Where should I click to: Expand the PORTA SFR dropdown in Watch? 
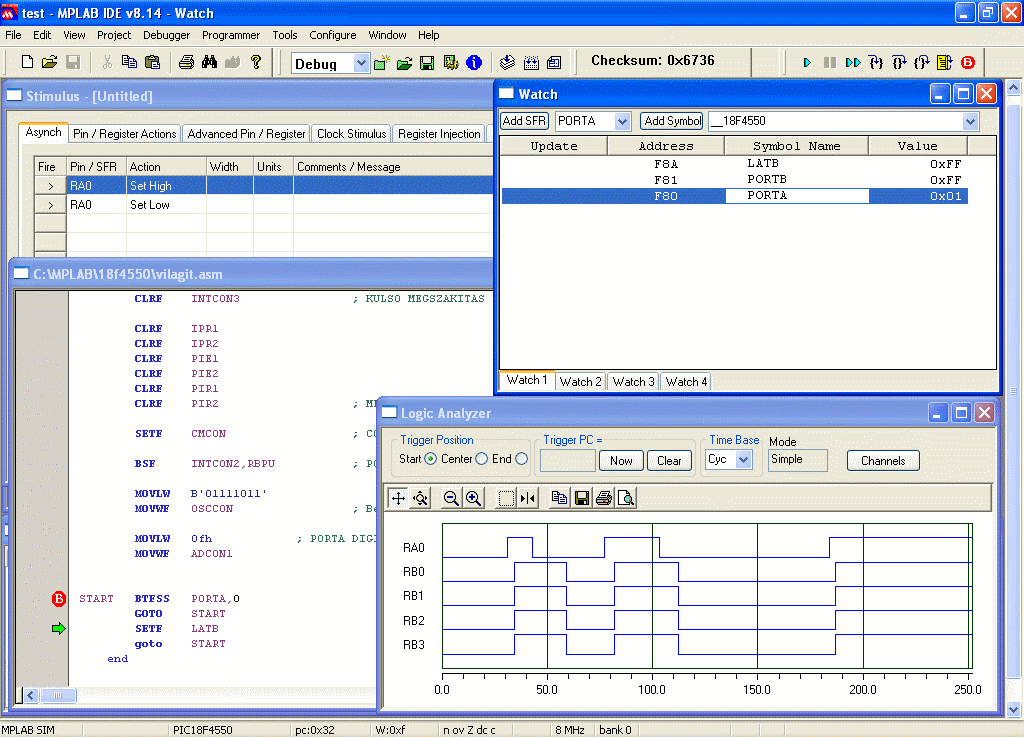(x=622, y=121)
